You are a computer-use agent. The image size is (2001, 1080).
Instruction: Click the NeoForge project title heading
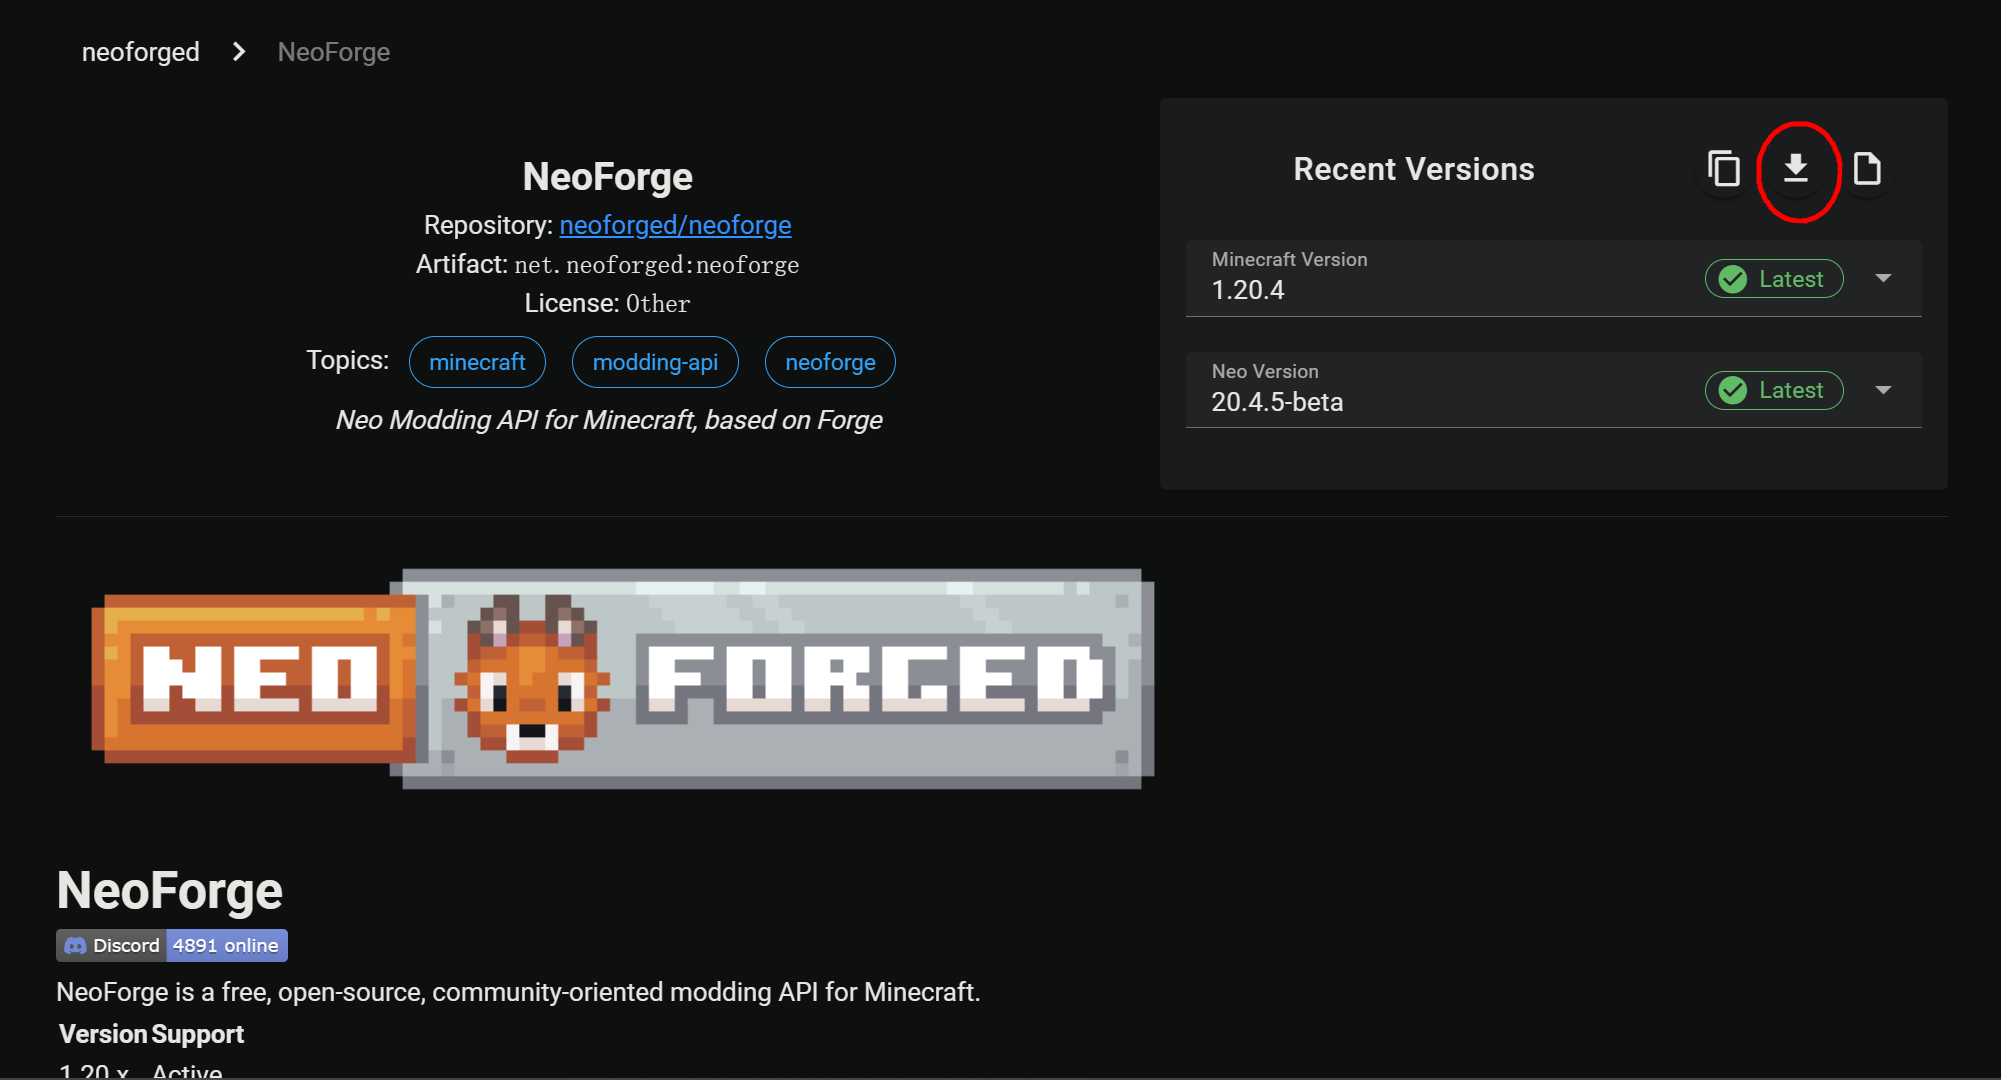tap(607, 177)
